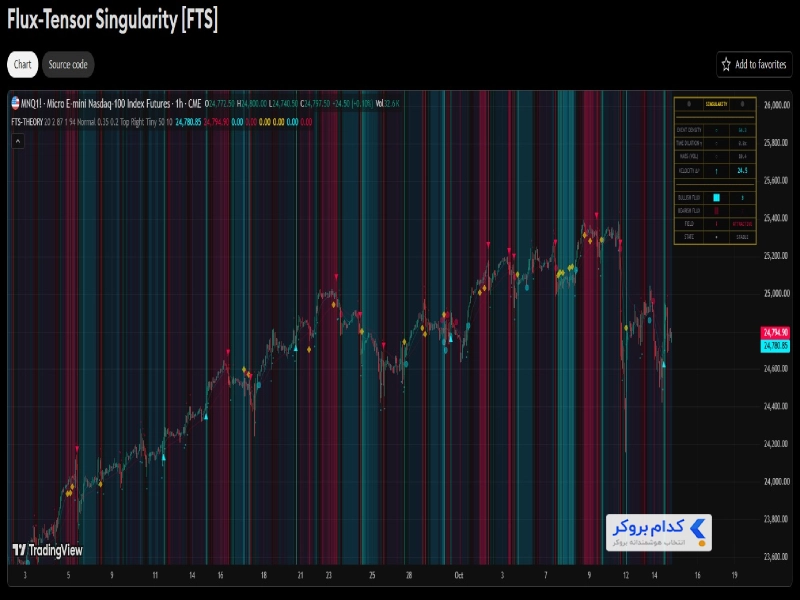Click the 24,400.00 price scale label
This screenshot has height=600, width=800.
point(777,406)
